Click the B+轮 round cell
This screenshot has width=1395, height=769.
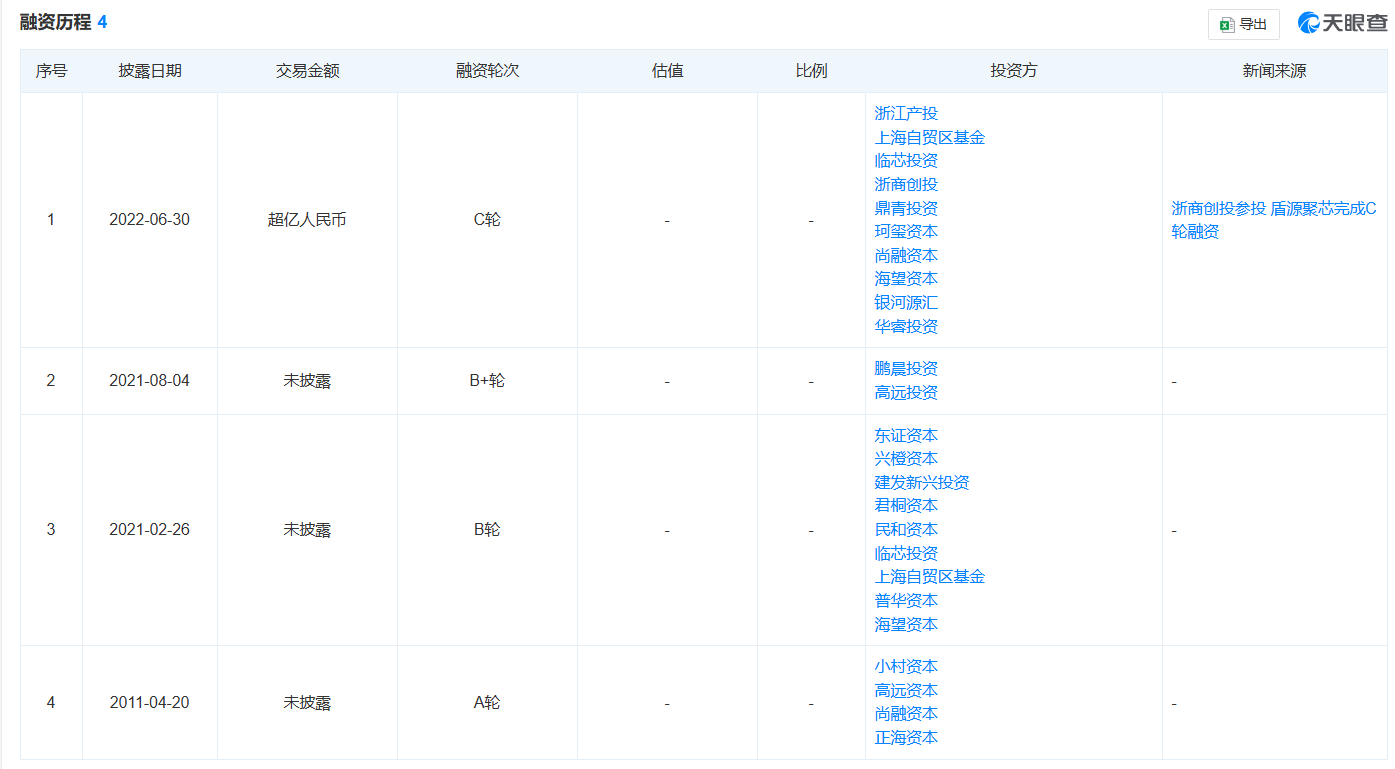pyautogui.click(x=487, y=381)
